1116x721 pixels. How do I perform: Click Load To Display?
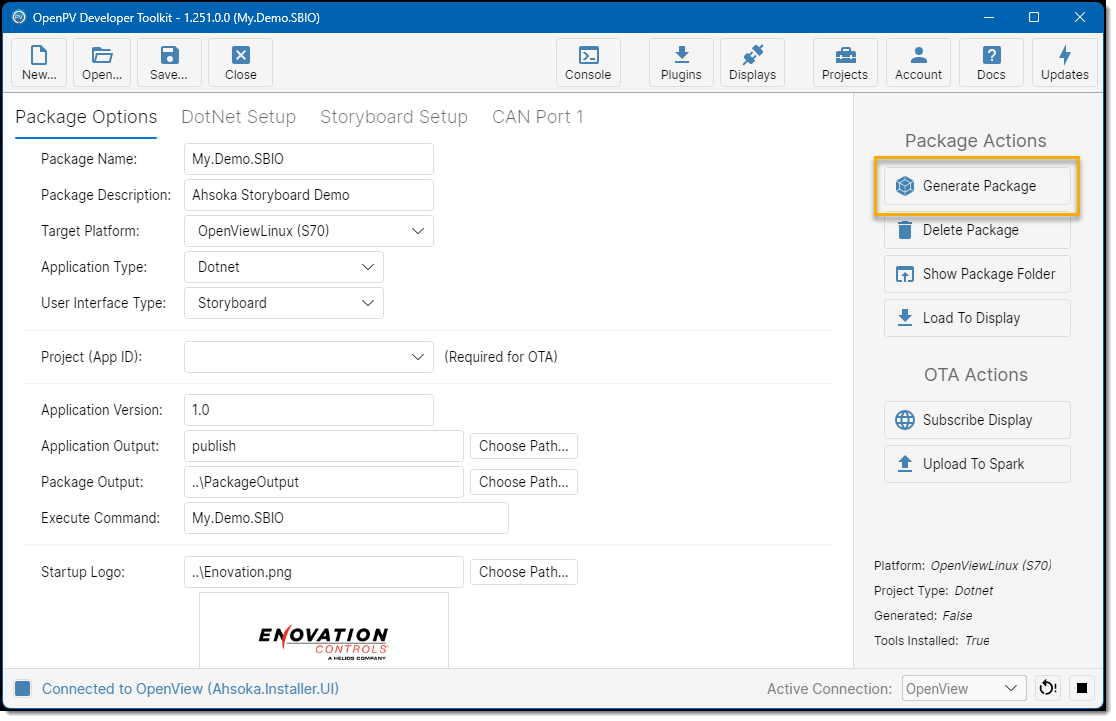coord(977,318)
